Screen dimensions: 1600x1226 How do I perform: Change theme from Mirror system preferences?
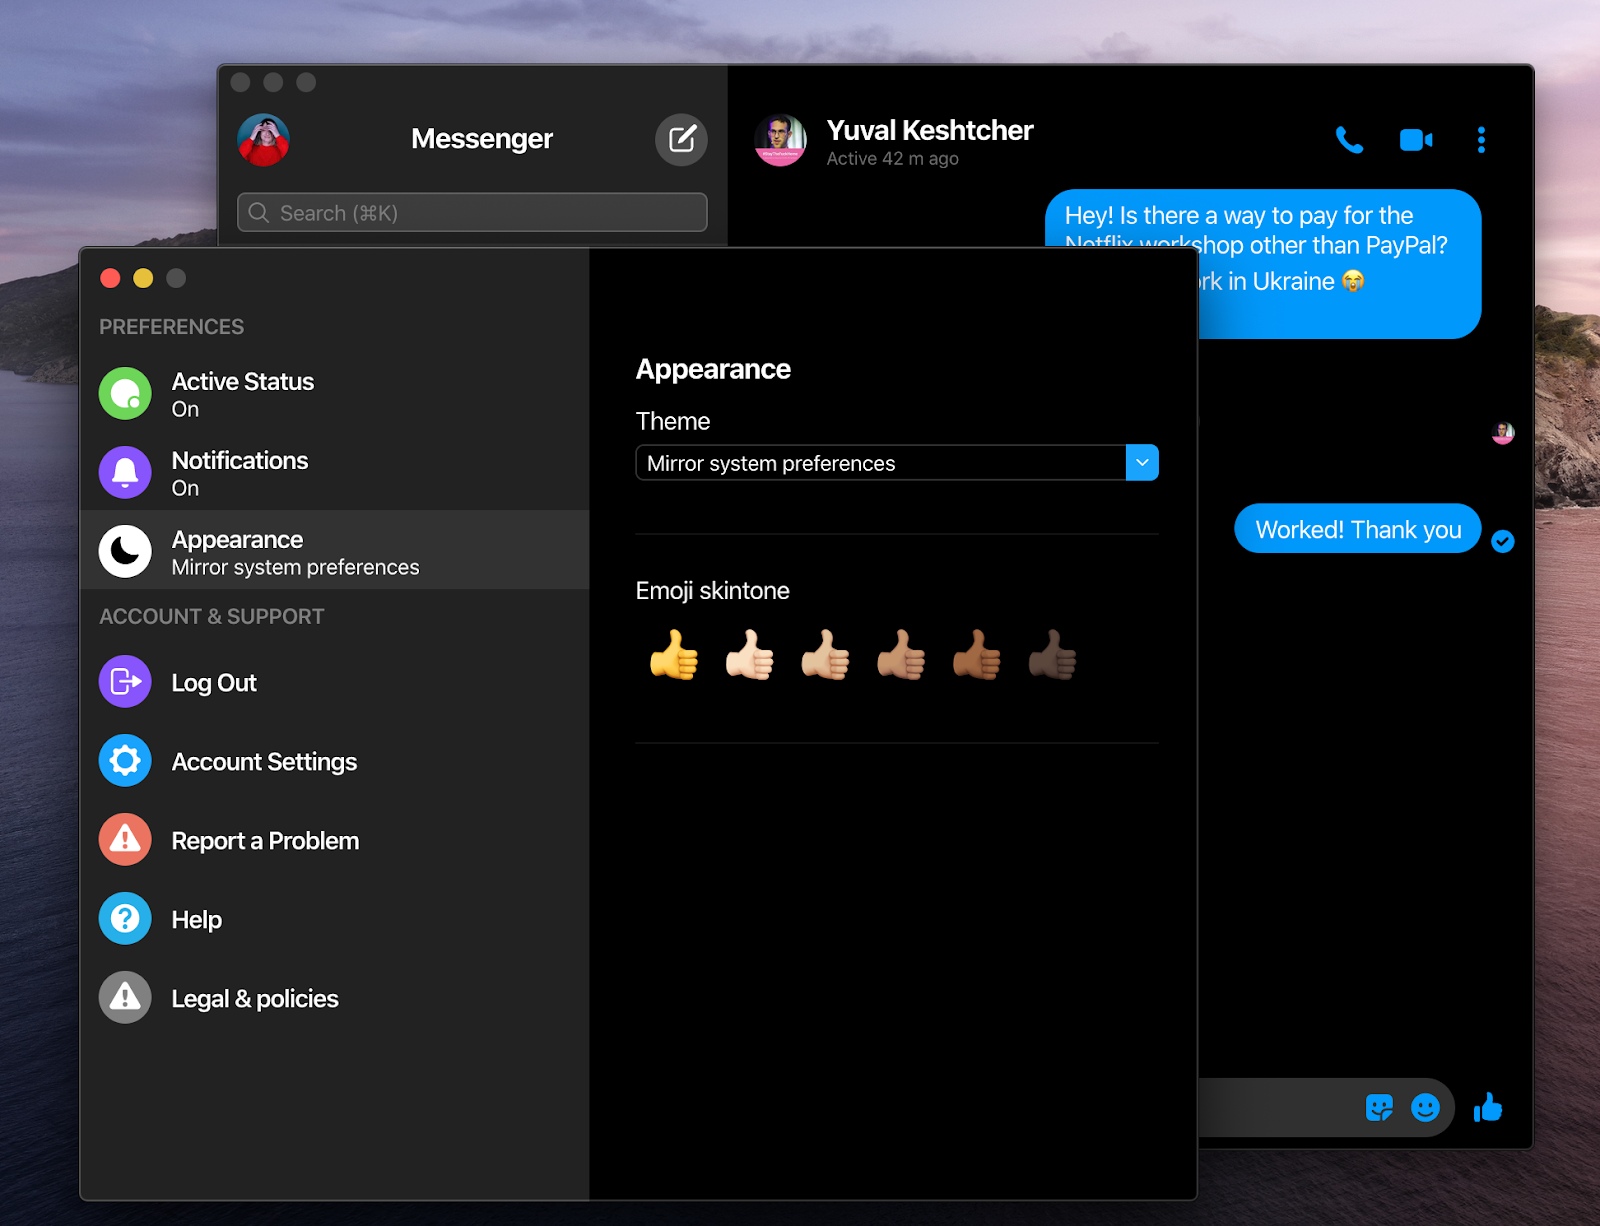[895, 462]
